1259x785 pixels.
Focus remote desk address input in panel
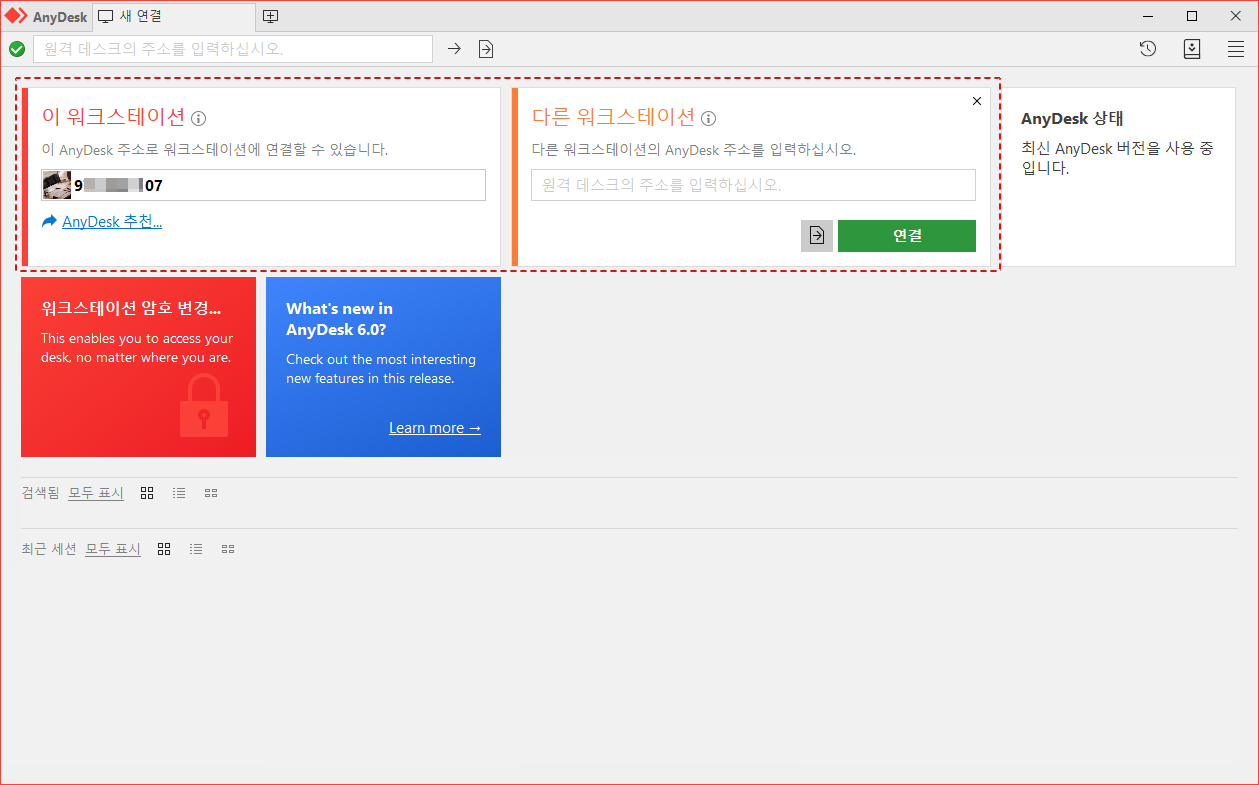point(753,185)
